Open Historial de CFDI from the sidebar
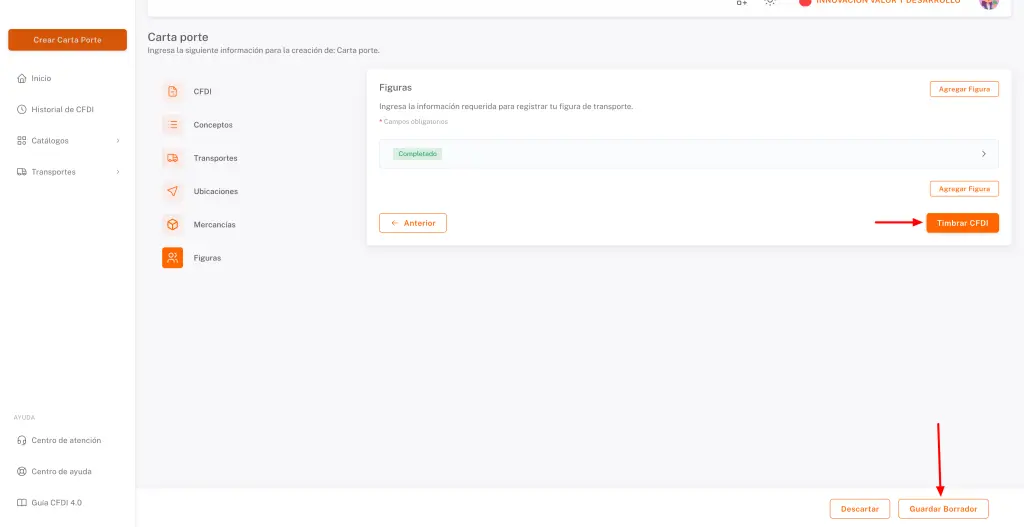Viewport: 1024px width, 527px height. pyautogui.click(x=62, y=110)
